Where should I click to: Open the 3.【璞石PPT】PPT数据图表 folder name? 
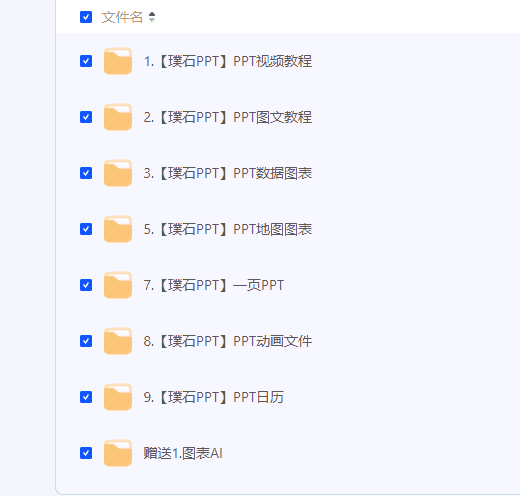(228, 173)
